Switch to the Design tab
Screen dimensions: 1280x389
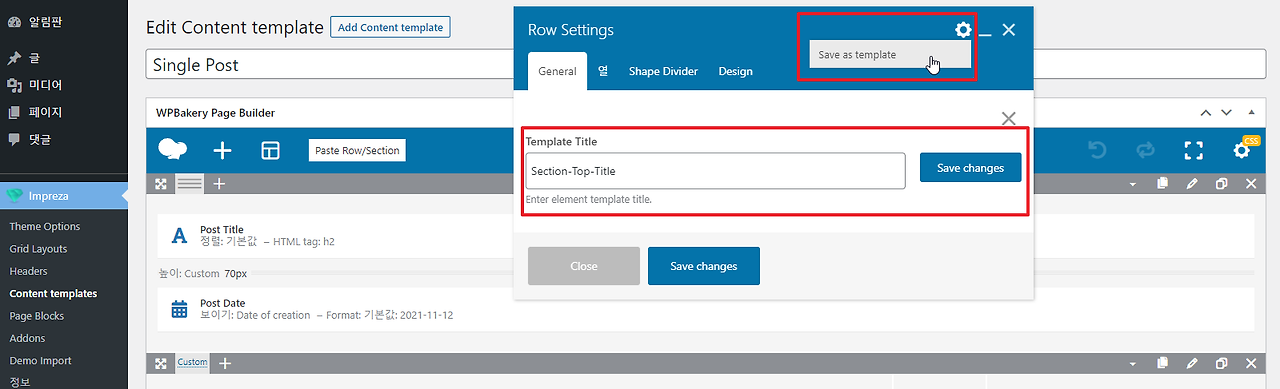pos(735,71)
